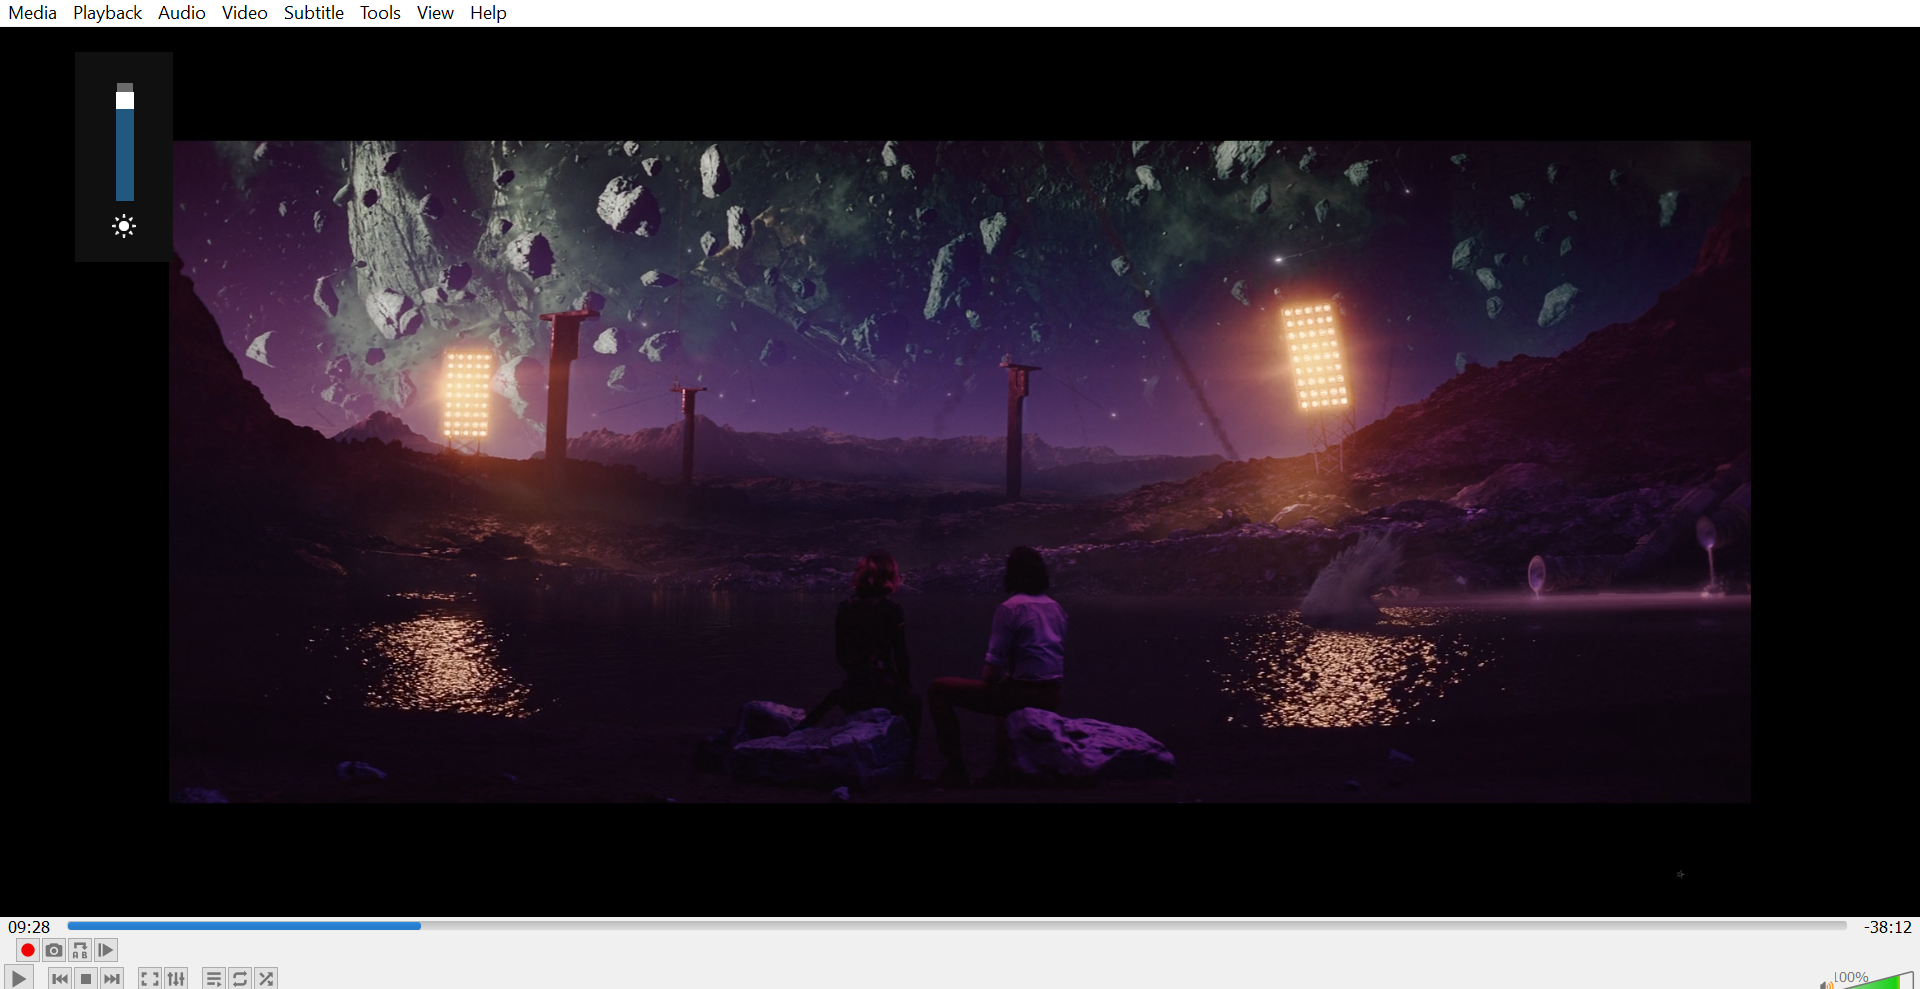1920x989 pixels.
Task: Open the Video menu
Action: pos(245,13)
